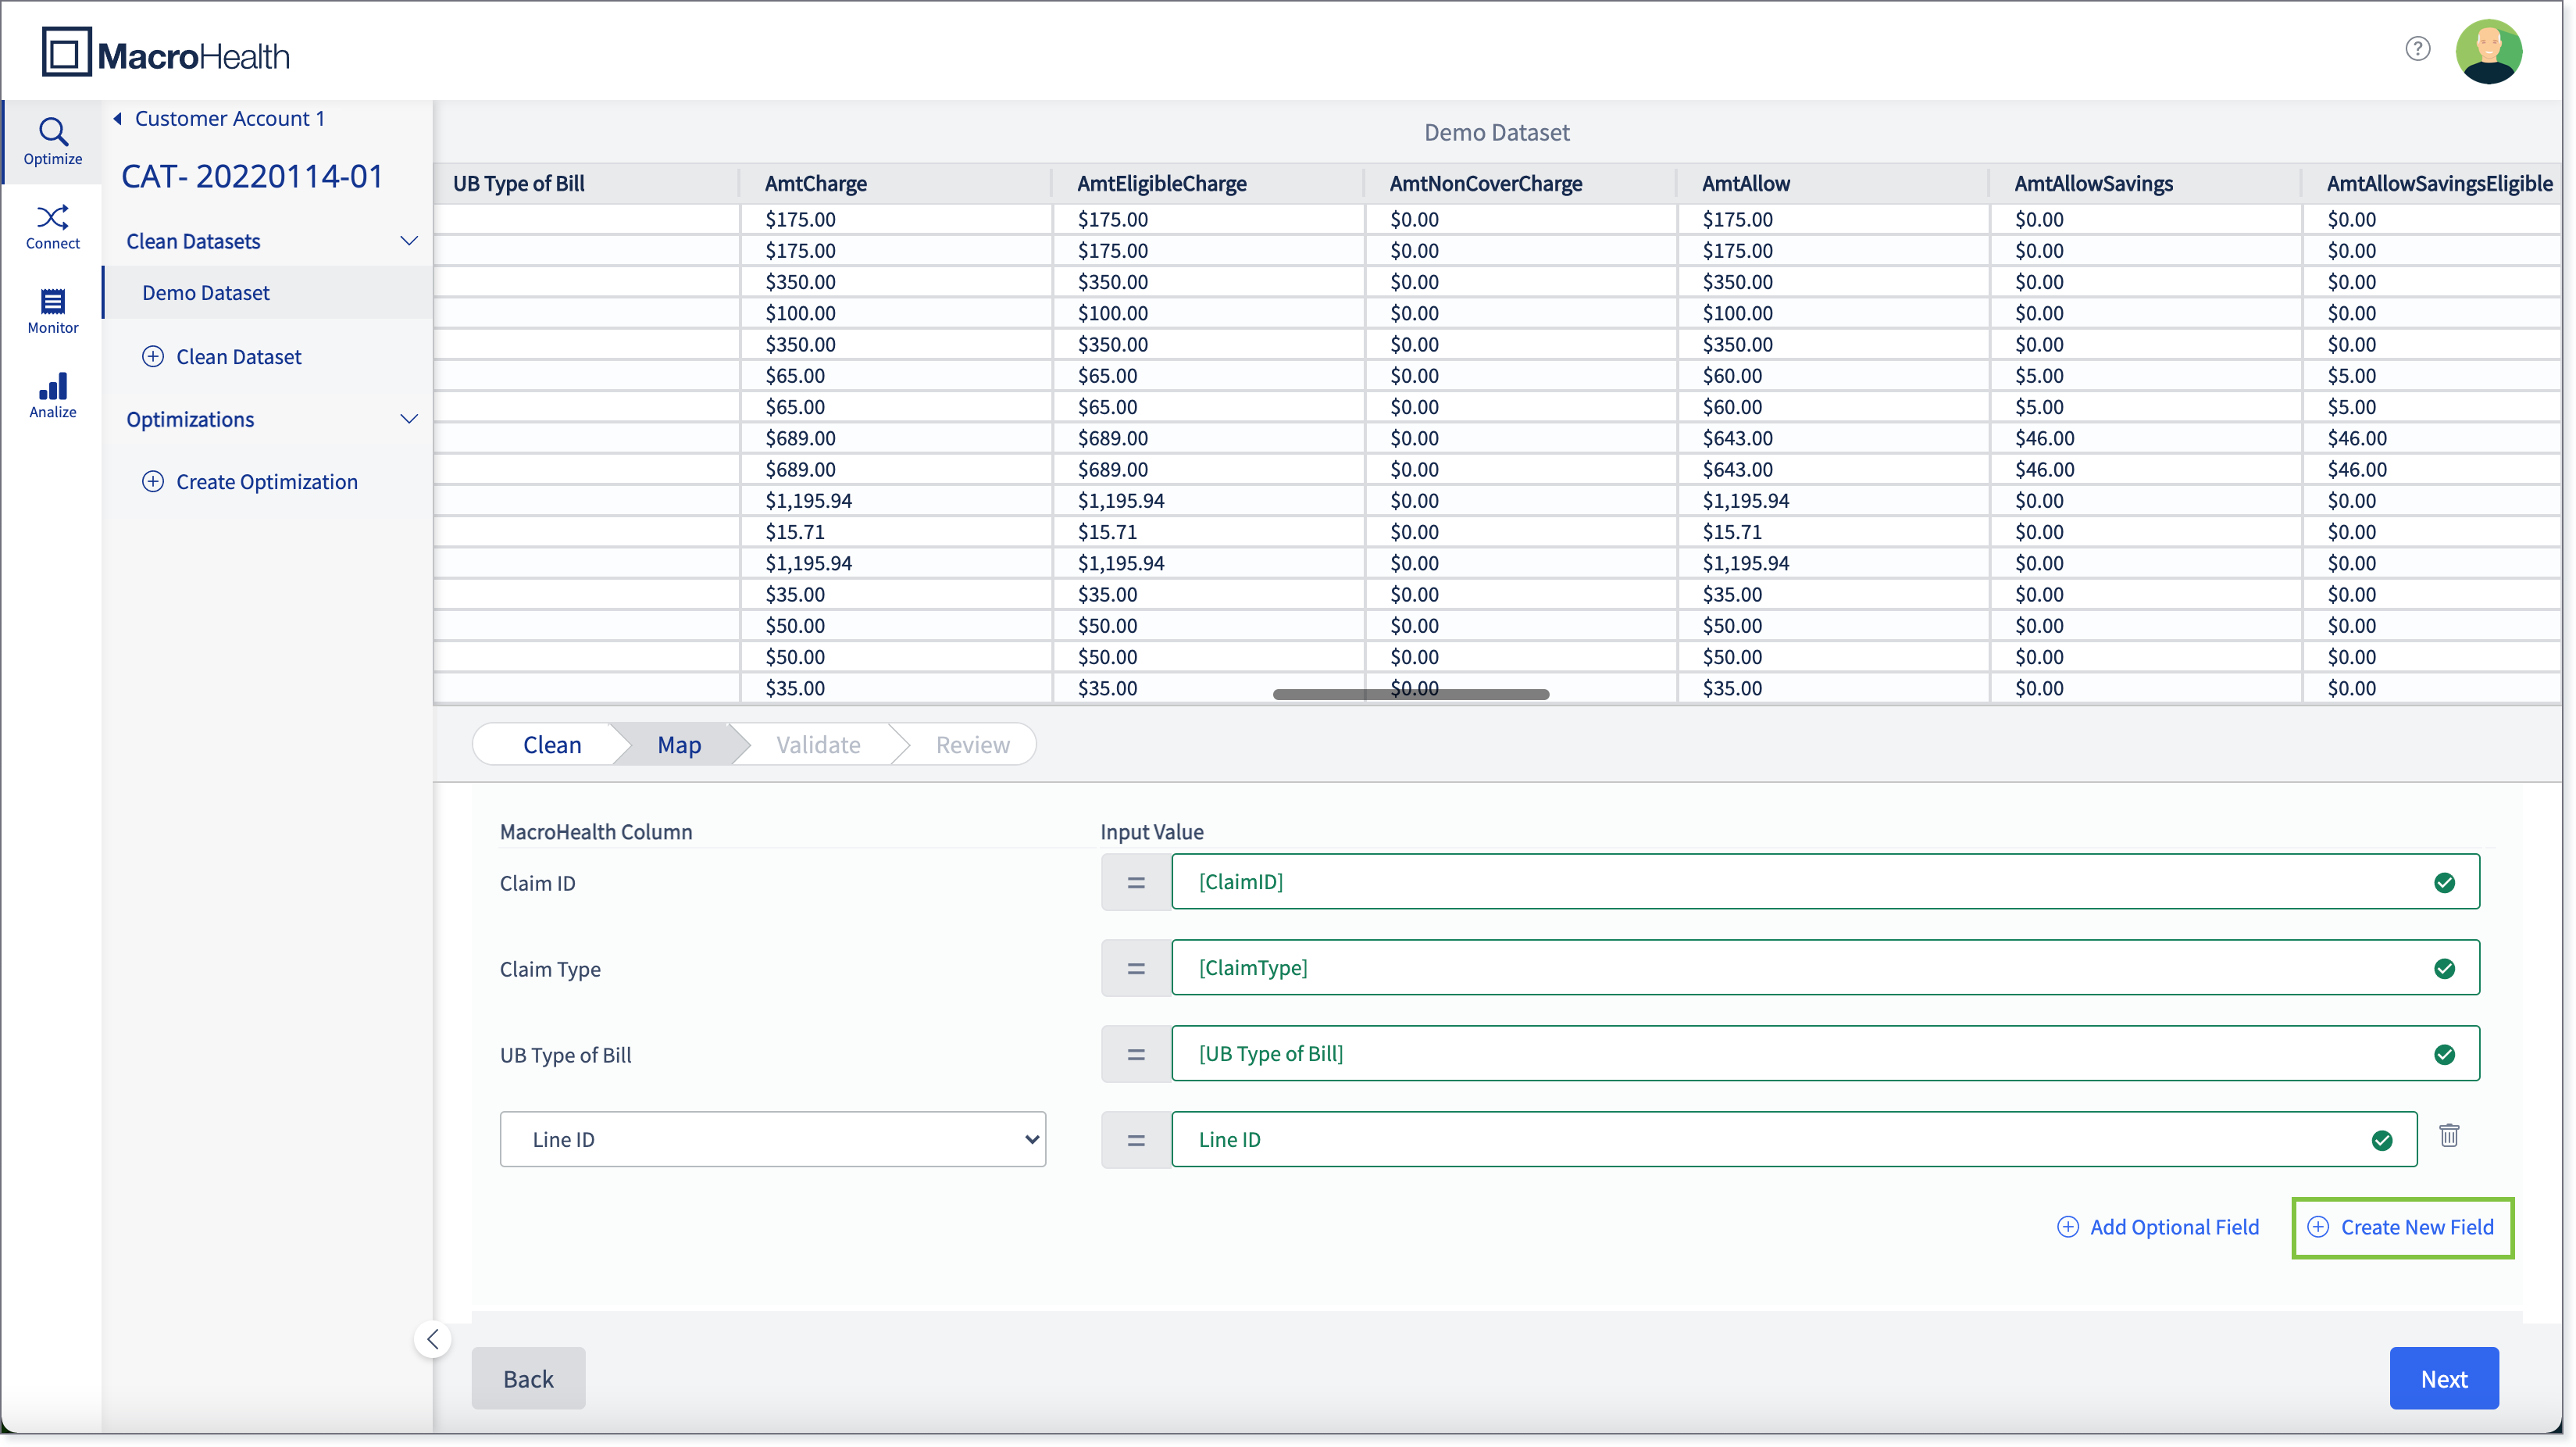Open the user profile avatar
Viewport: 2576px width, 1447px height.
(2489, 52)
